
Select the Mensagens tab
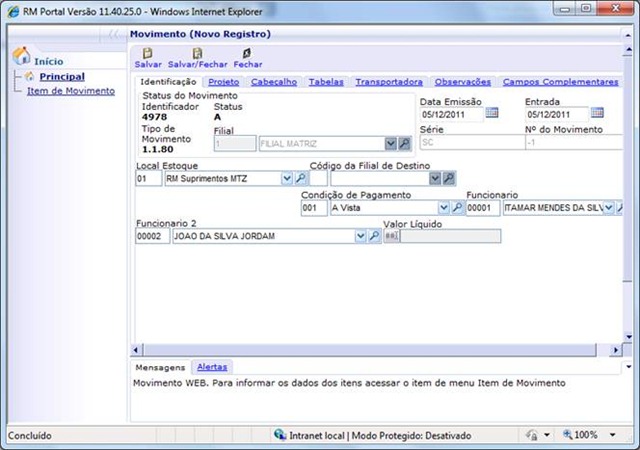pos(160,367)
